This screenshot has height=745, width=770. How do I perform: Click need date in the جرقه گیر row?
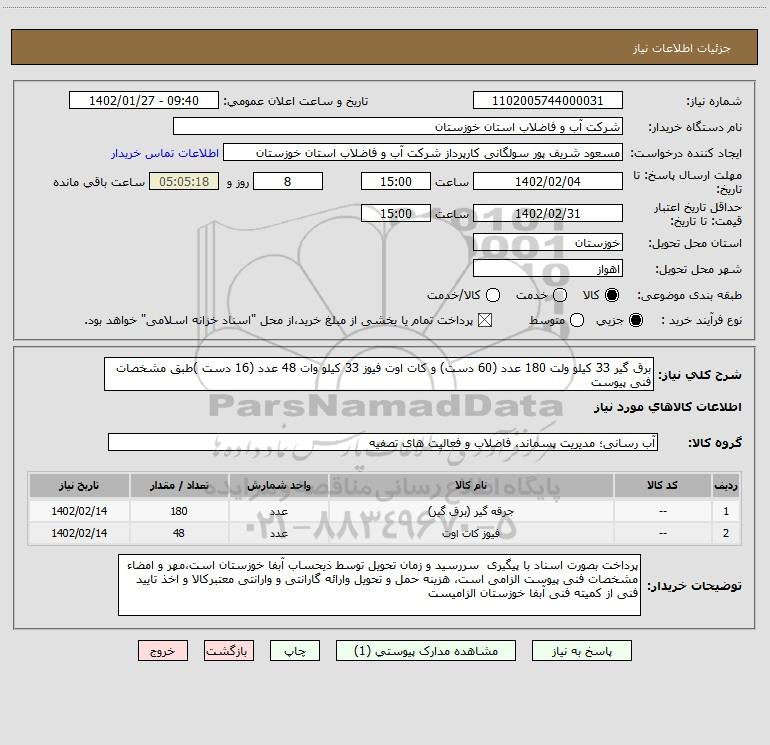point(79,511)
